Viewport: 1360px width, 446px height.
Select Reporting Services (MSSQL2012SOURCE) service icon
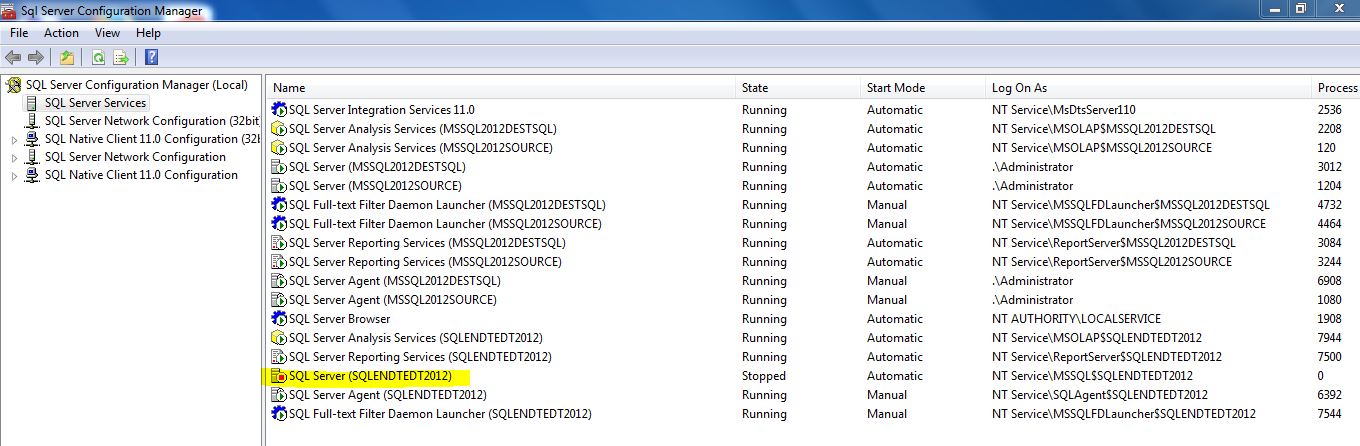pyautogui.click(x=279, y=262)
